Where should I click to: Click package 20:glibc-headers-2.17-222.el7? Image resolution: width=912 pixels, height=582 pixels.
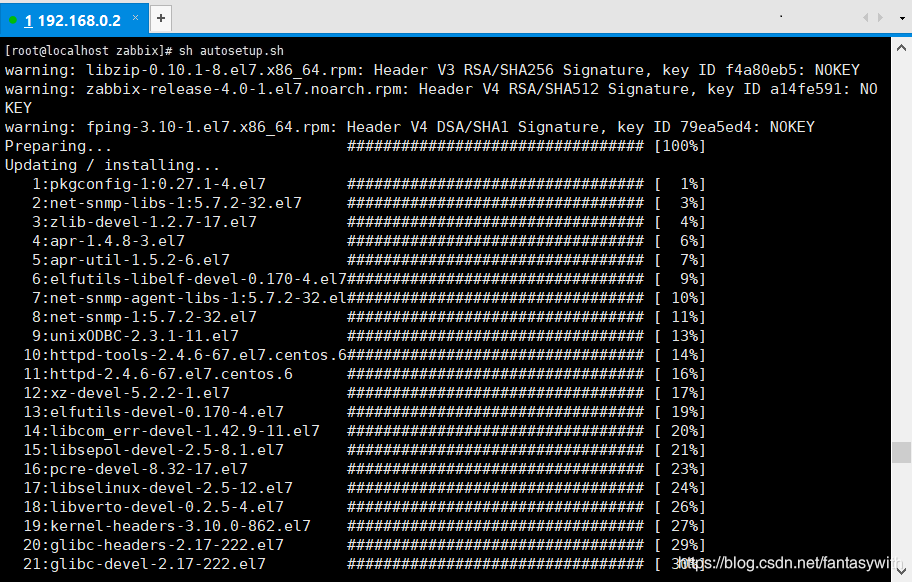154,545
